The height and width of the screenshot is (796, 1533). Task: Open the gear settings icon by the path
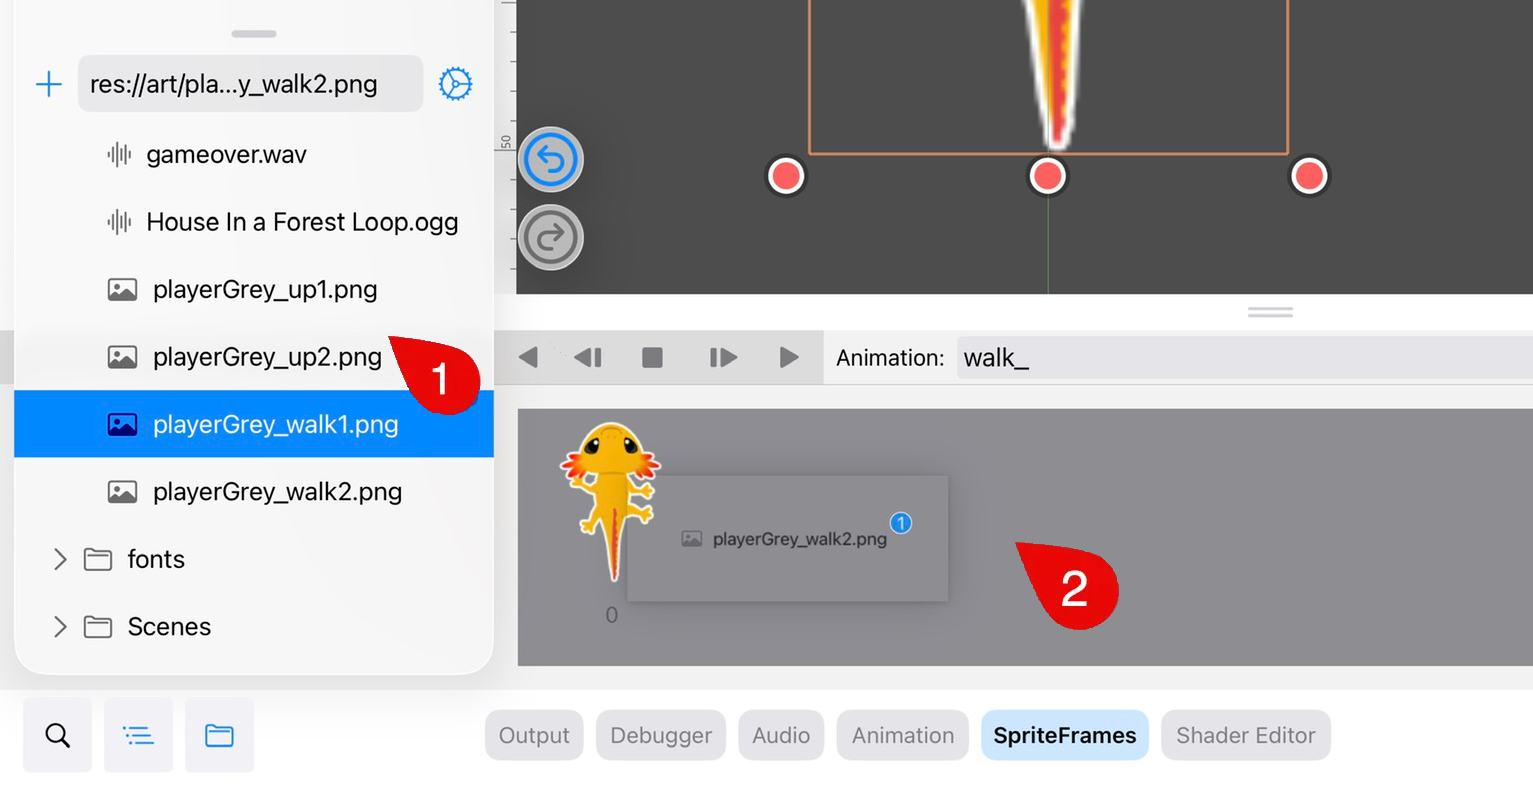(x=455, y=84)
